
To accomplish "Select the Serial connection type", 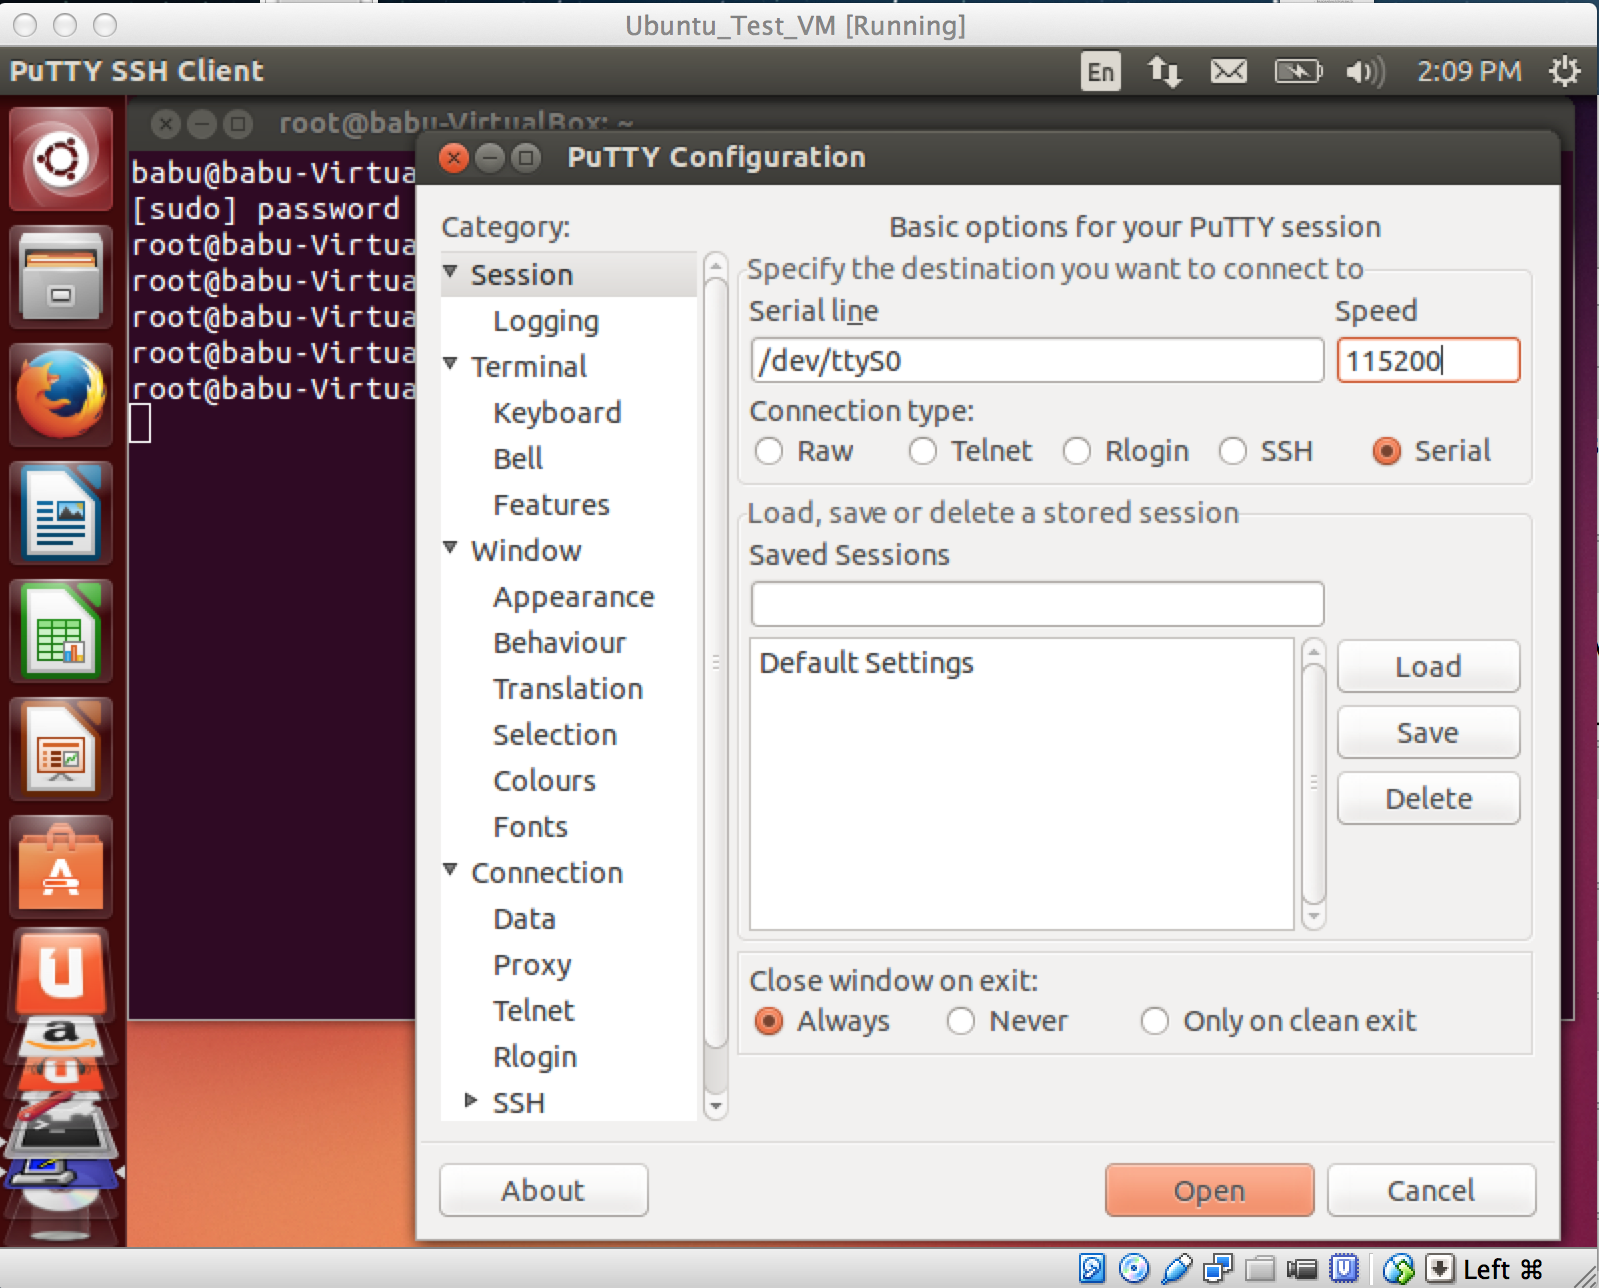I will [1387, 451].
